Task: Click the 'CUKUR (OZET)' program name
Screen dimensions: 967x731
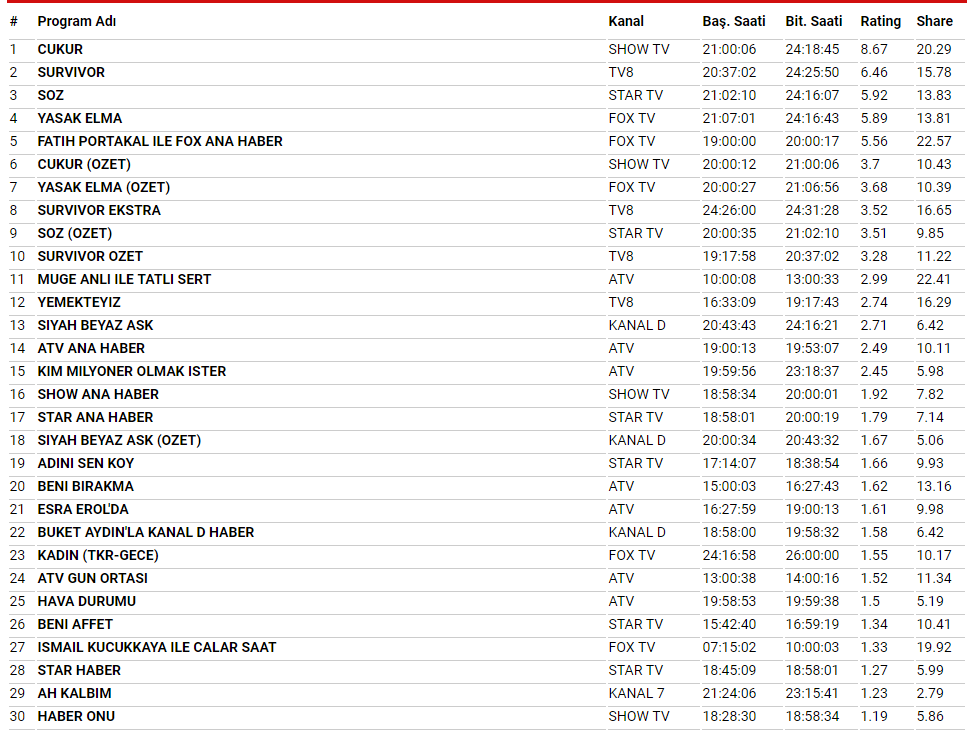Action: tap(84, 165)
